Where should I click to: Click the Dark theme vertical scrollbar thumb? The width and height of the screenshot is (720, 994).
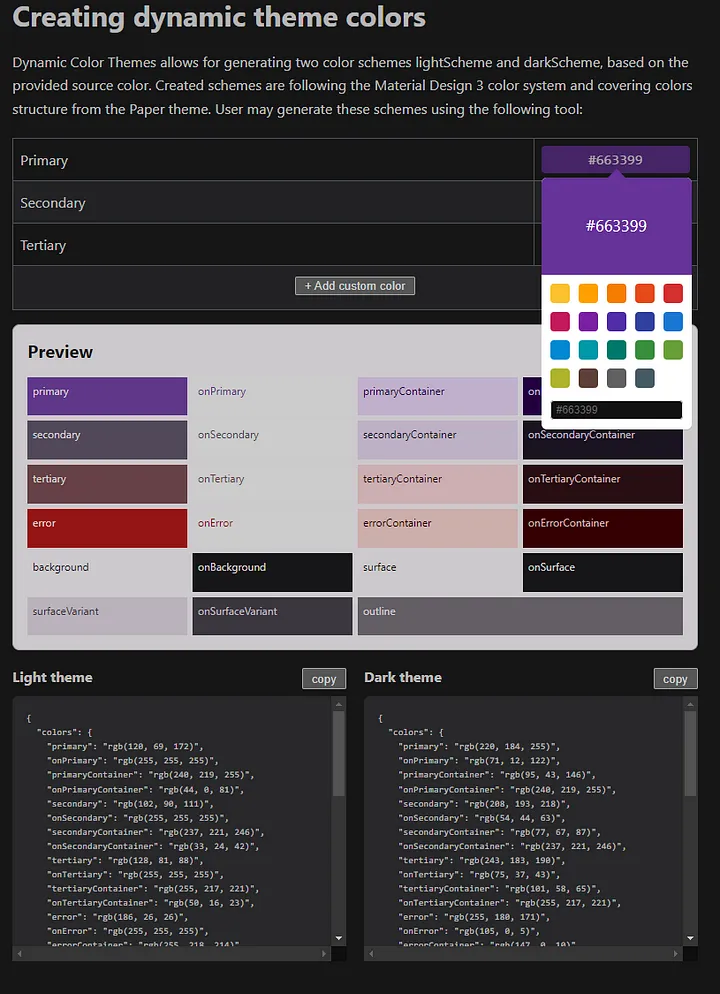click(x=691, y=755)
